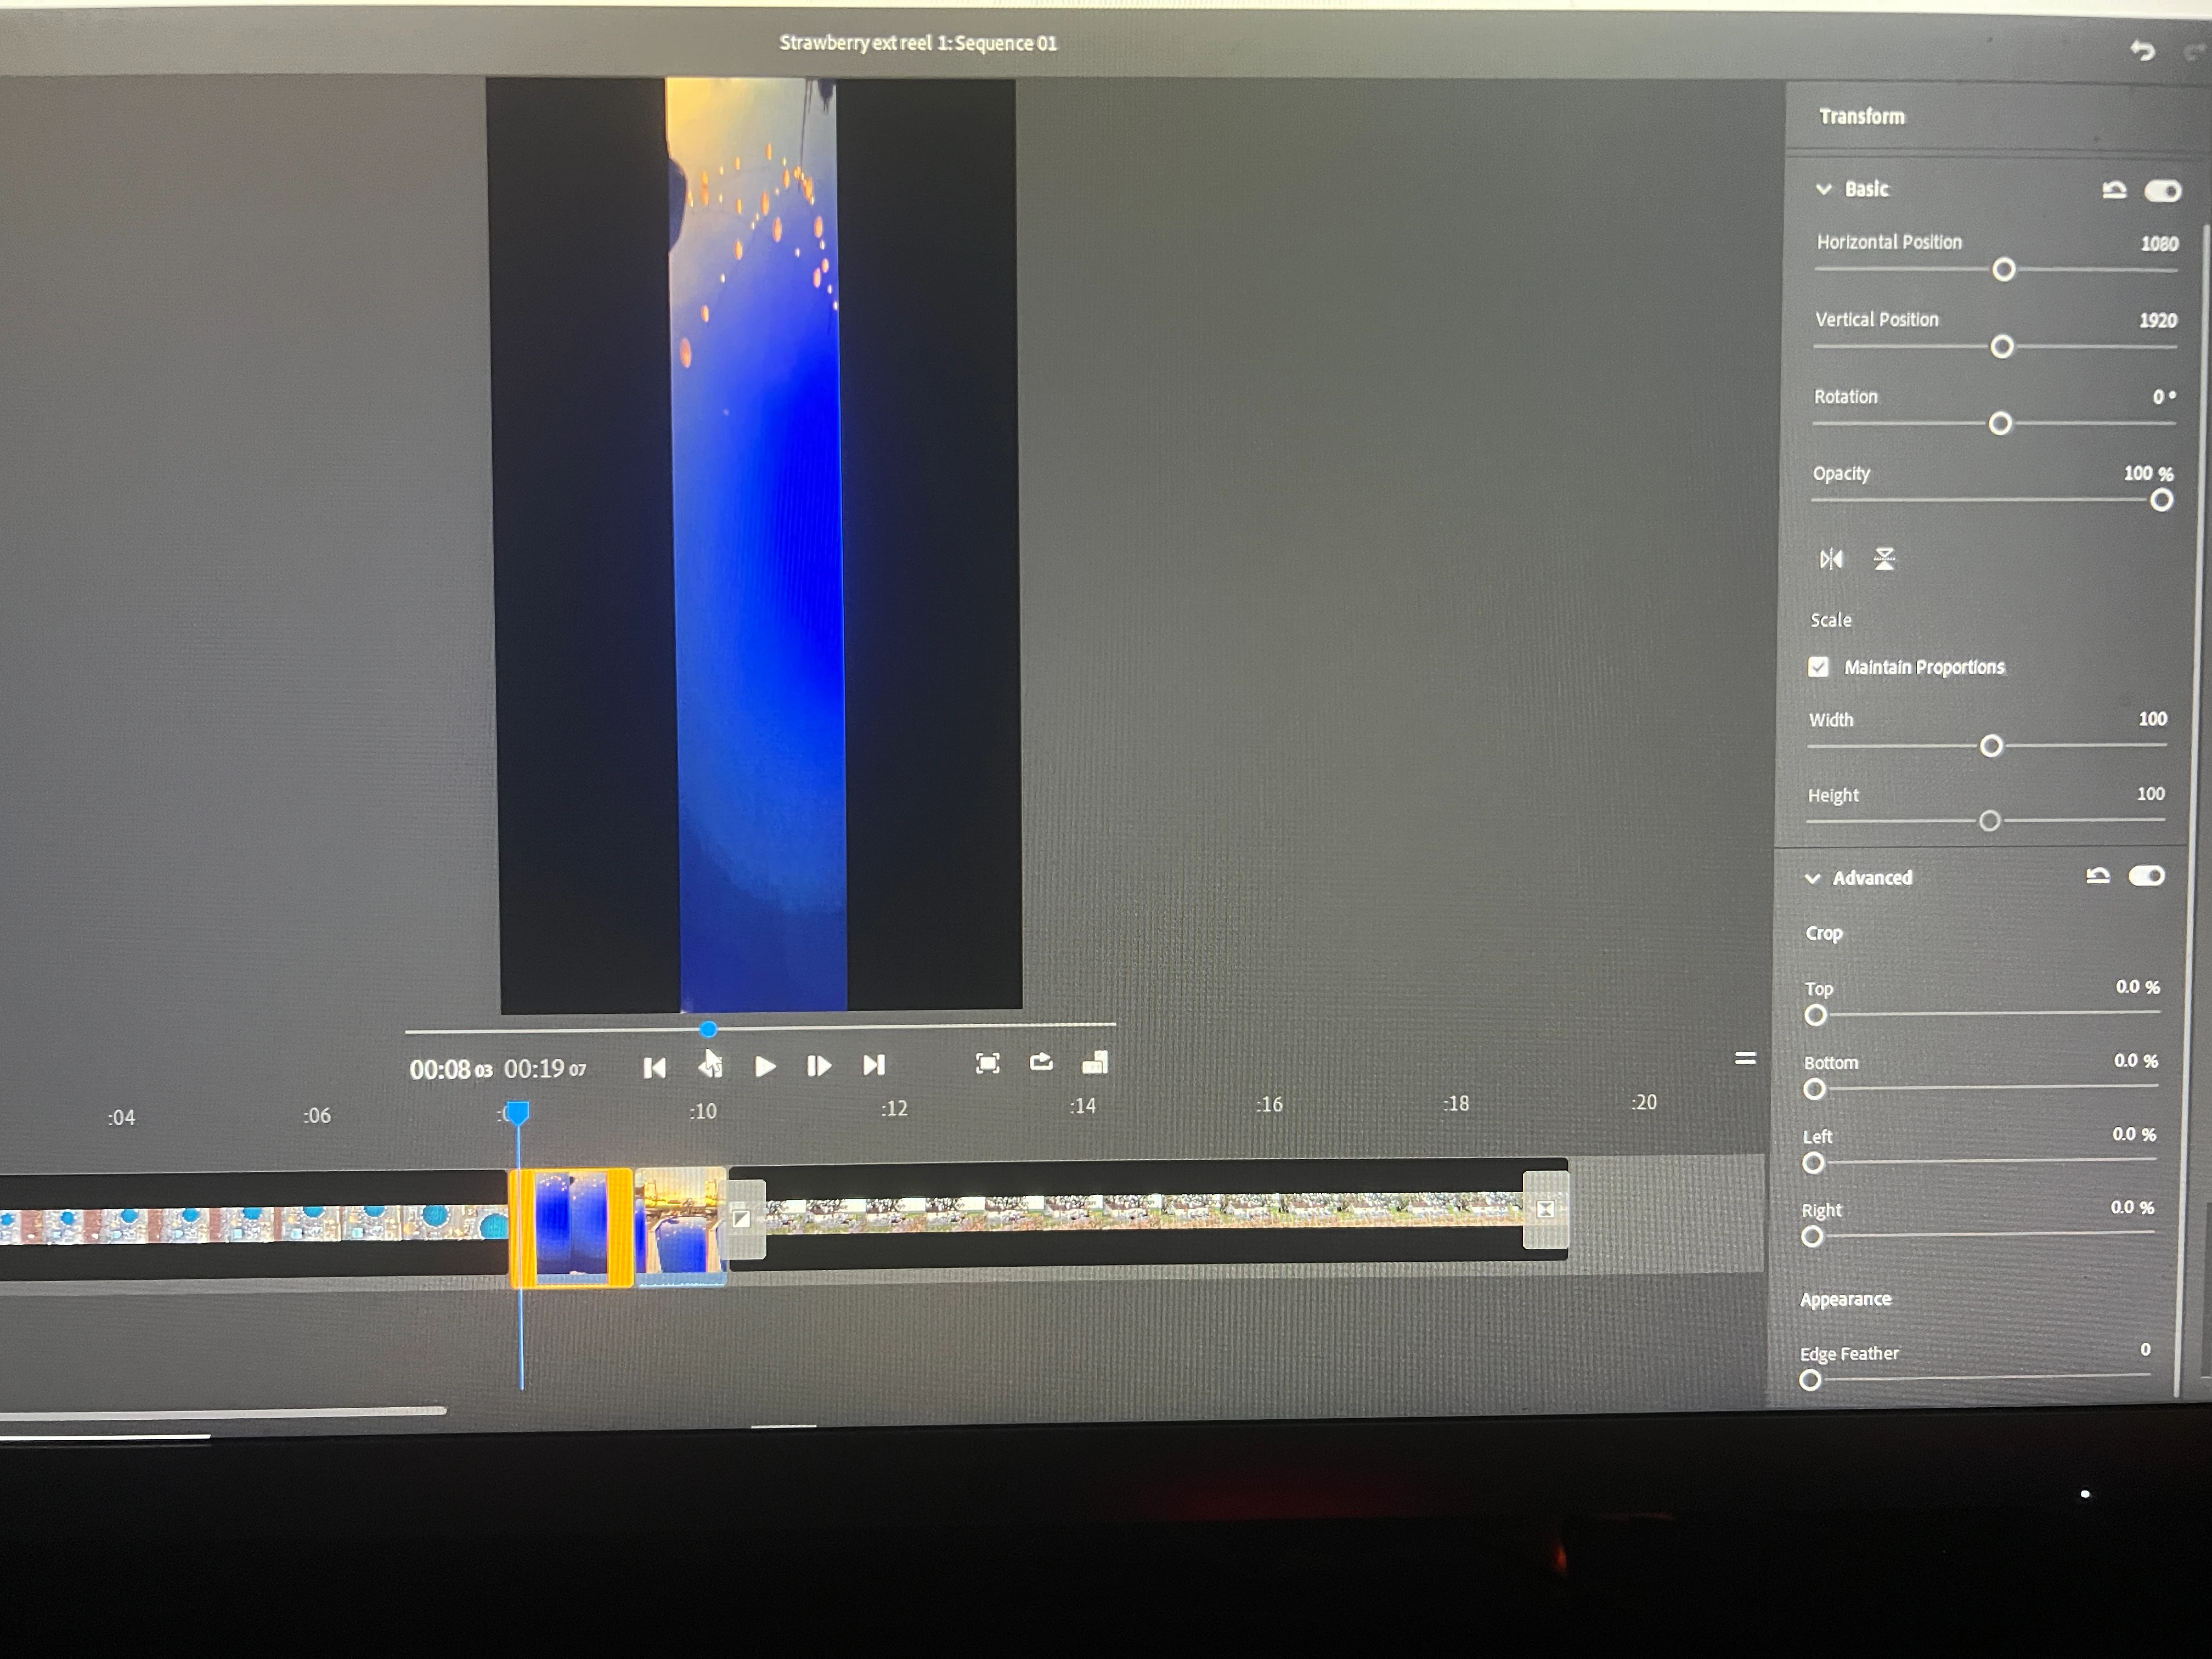This screenshot has width=2212, height=1659.
Task: Play the sequence preview
Action: tap(765, 1067)
